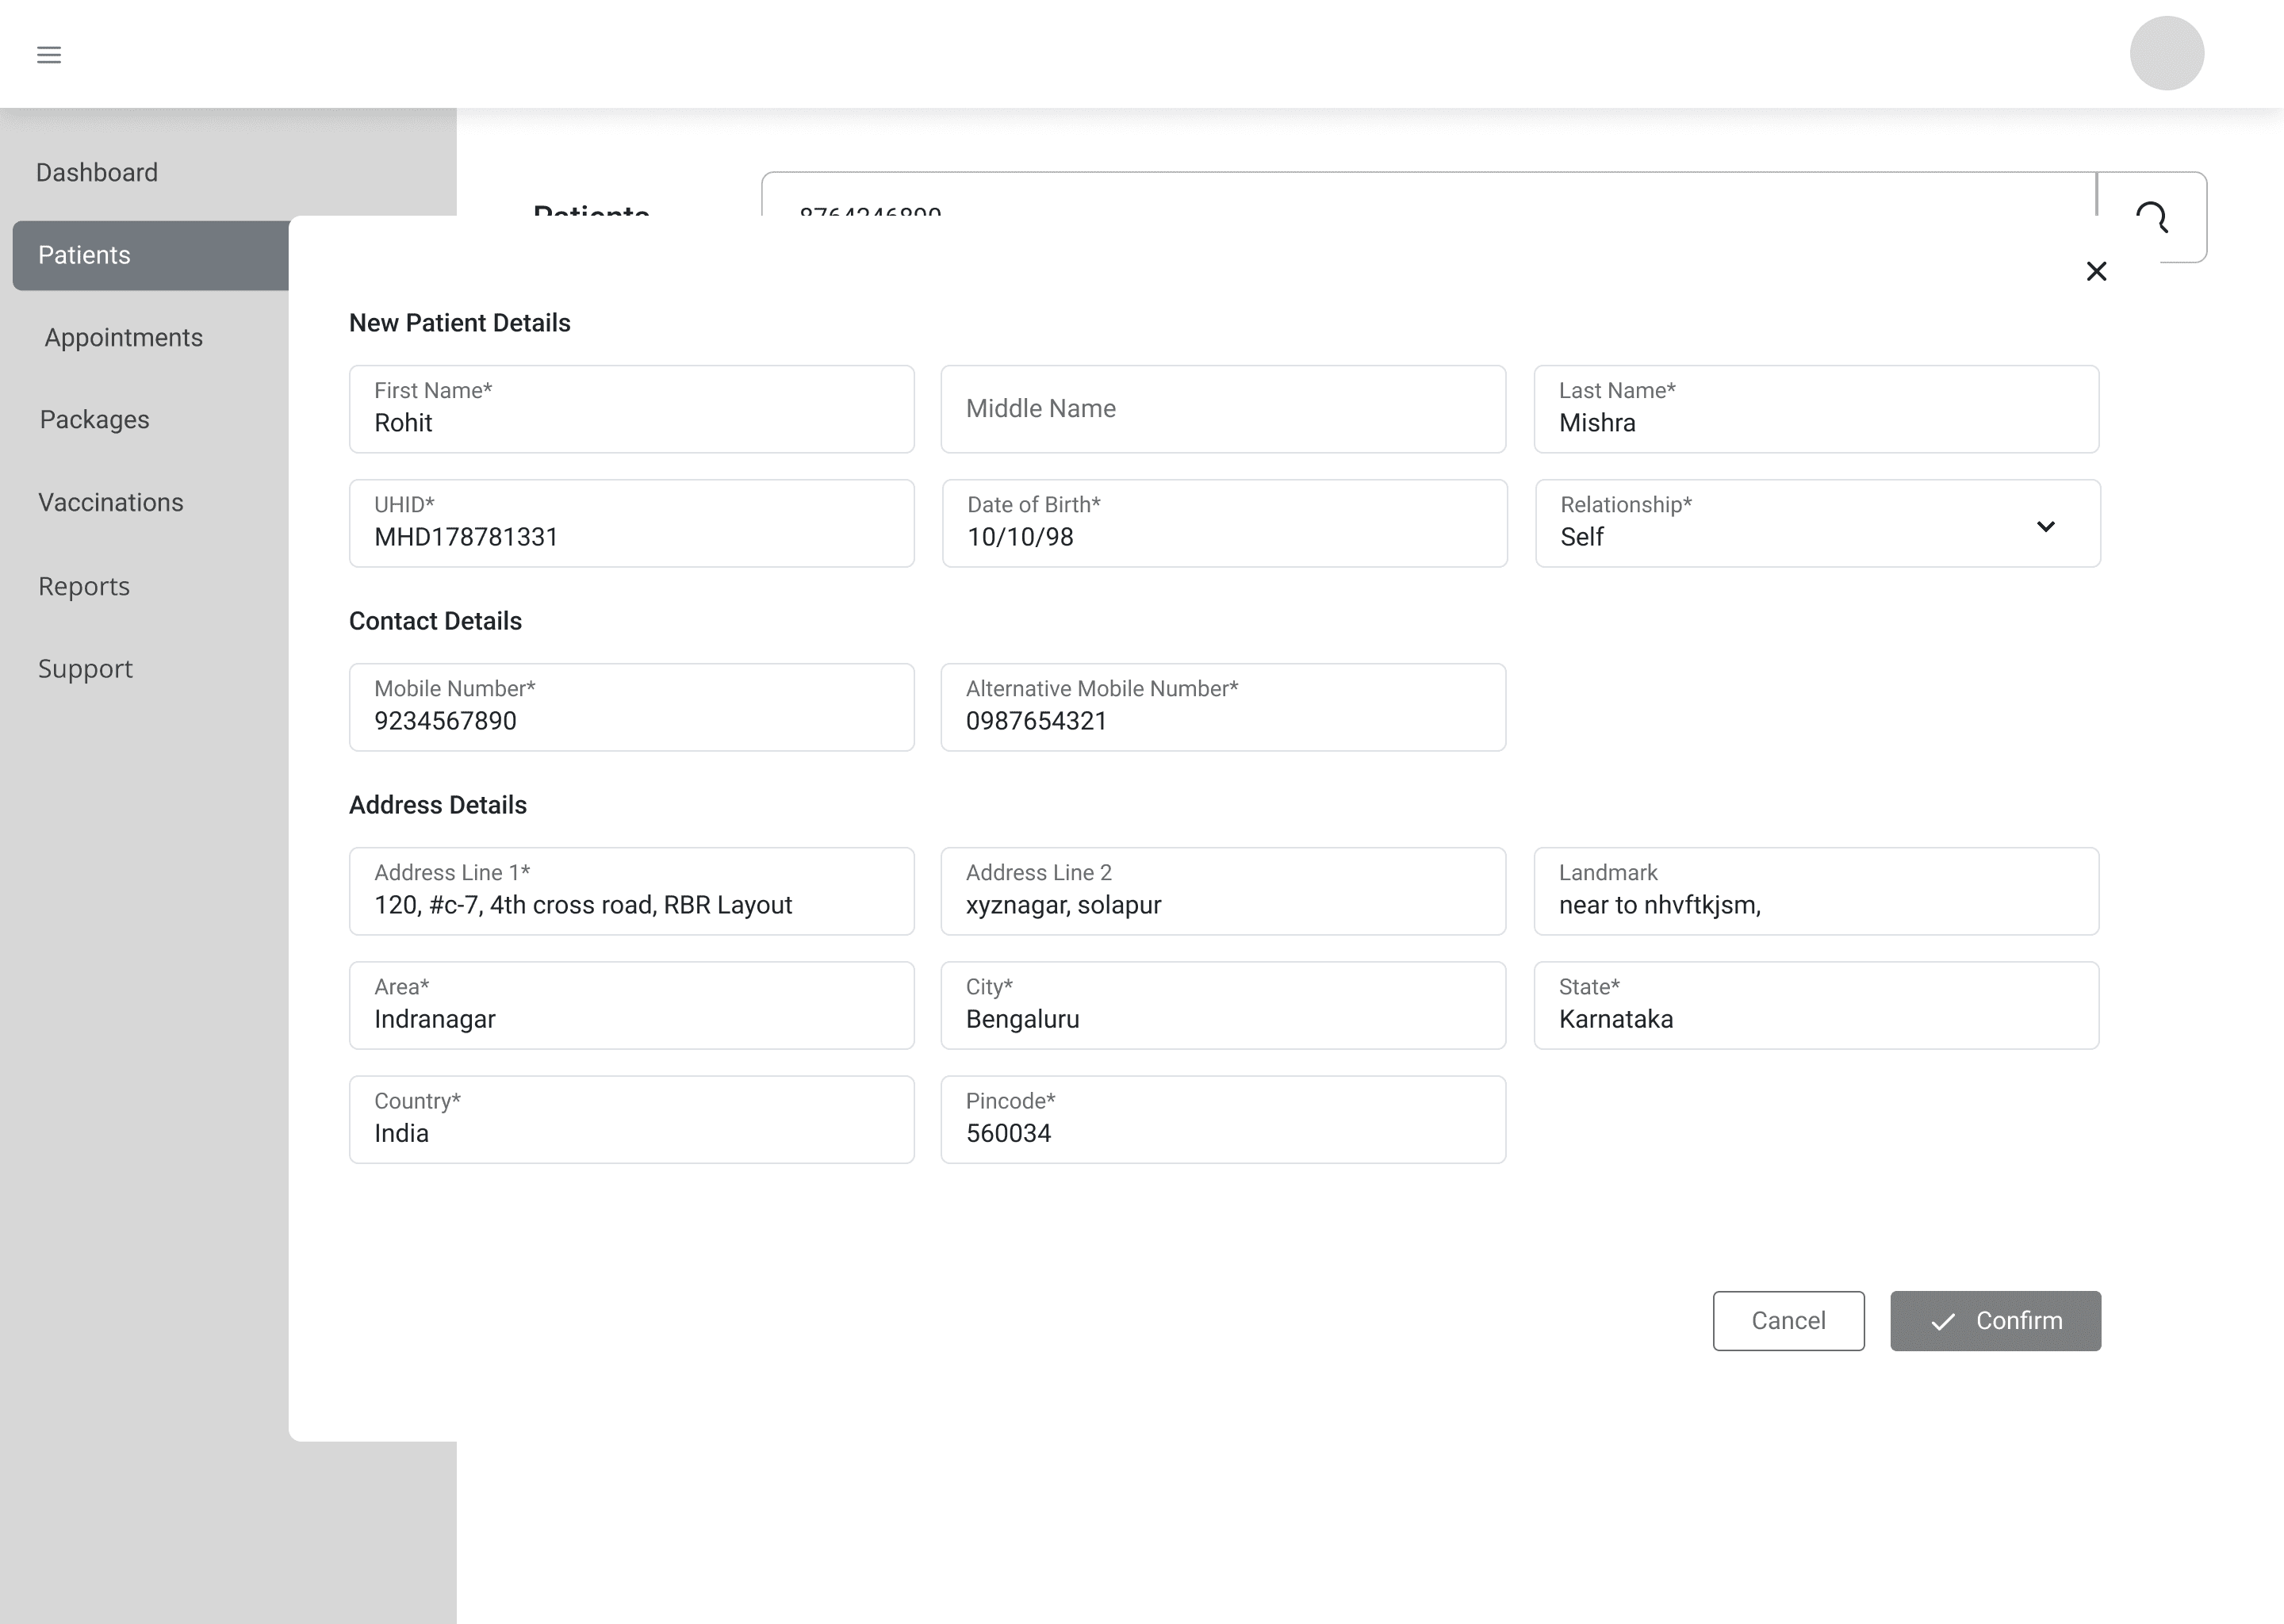Screen dimensions: 2284x1624
Task: Focus the Middle Name field
Action: coord(1222,409)
